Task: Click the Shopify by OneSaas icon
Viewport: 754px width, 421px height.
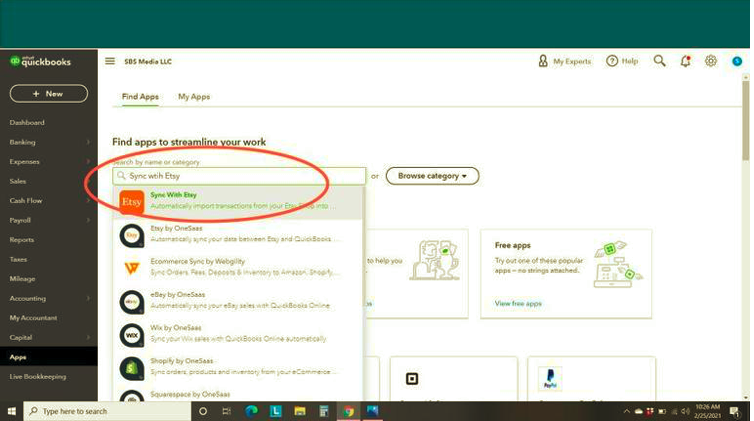Action: coord(132,368)
